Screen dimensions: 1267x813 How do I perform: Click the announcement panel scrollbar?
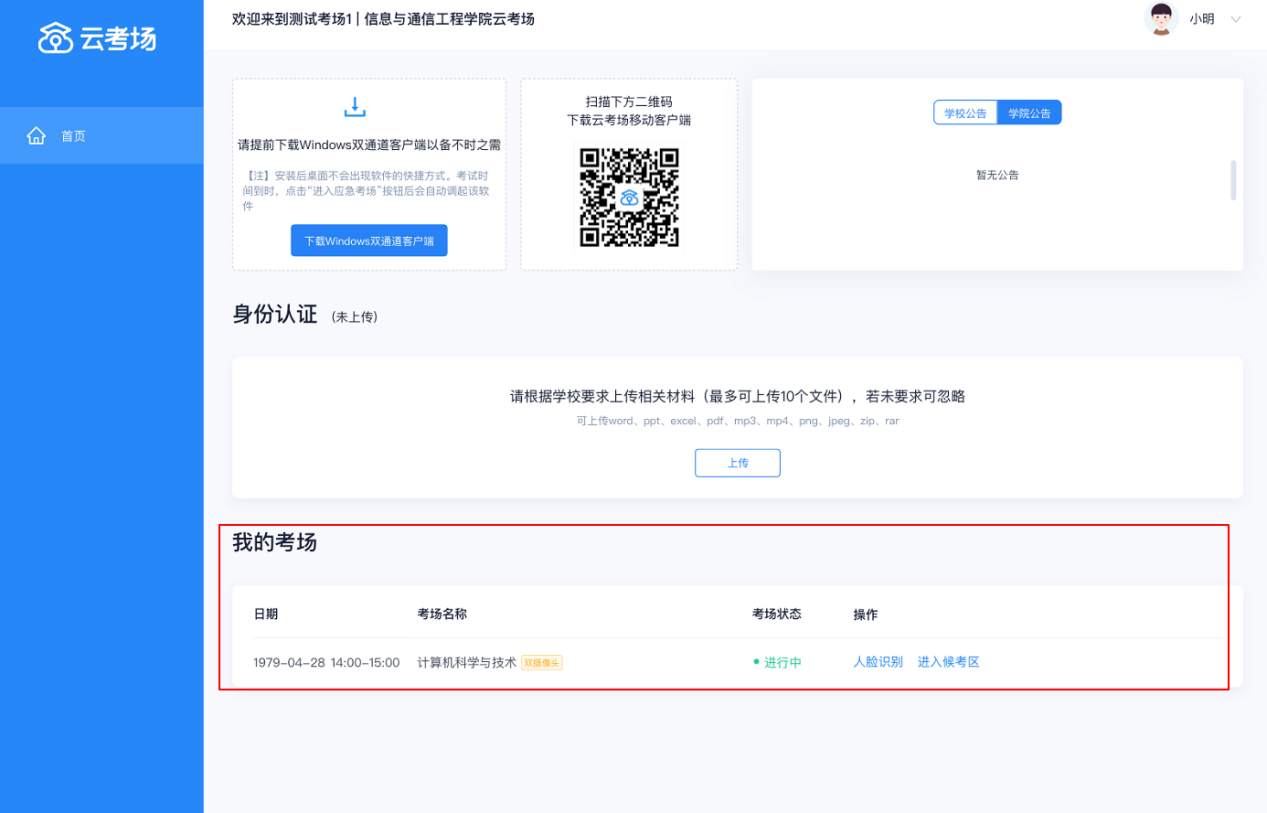pyautogui.click(x=1233, y=180)
